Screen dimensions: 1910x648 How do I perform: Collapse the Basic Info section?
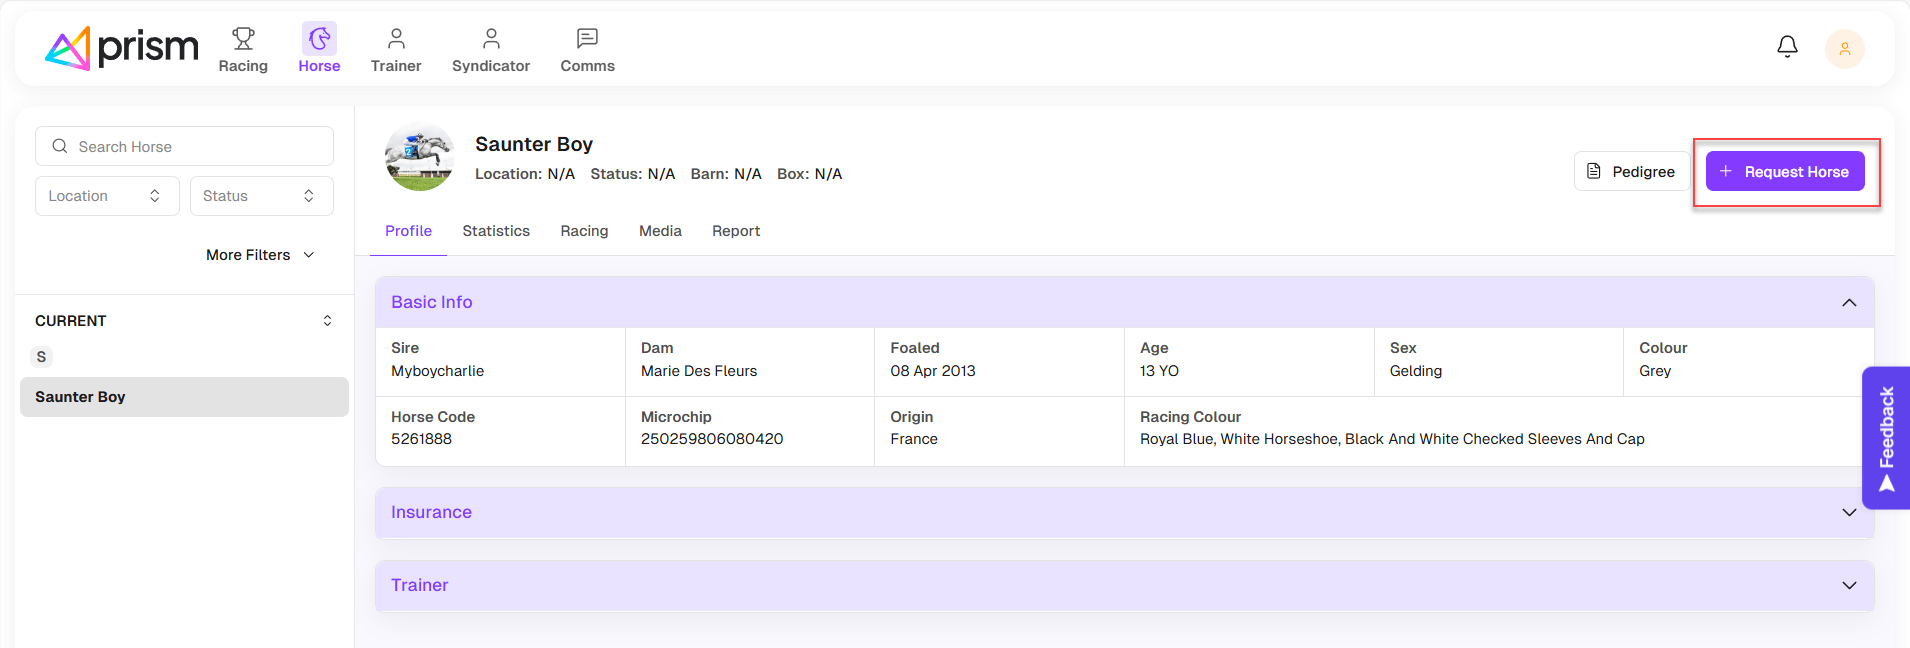[x=1849, y=303]
